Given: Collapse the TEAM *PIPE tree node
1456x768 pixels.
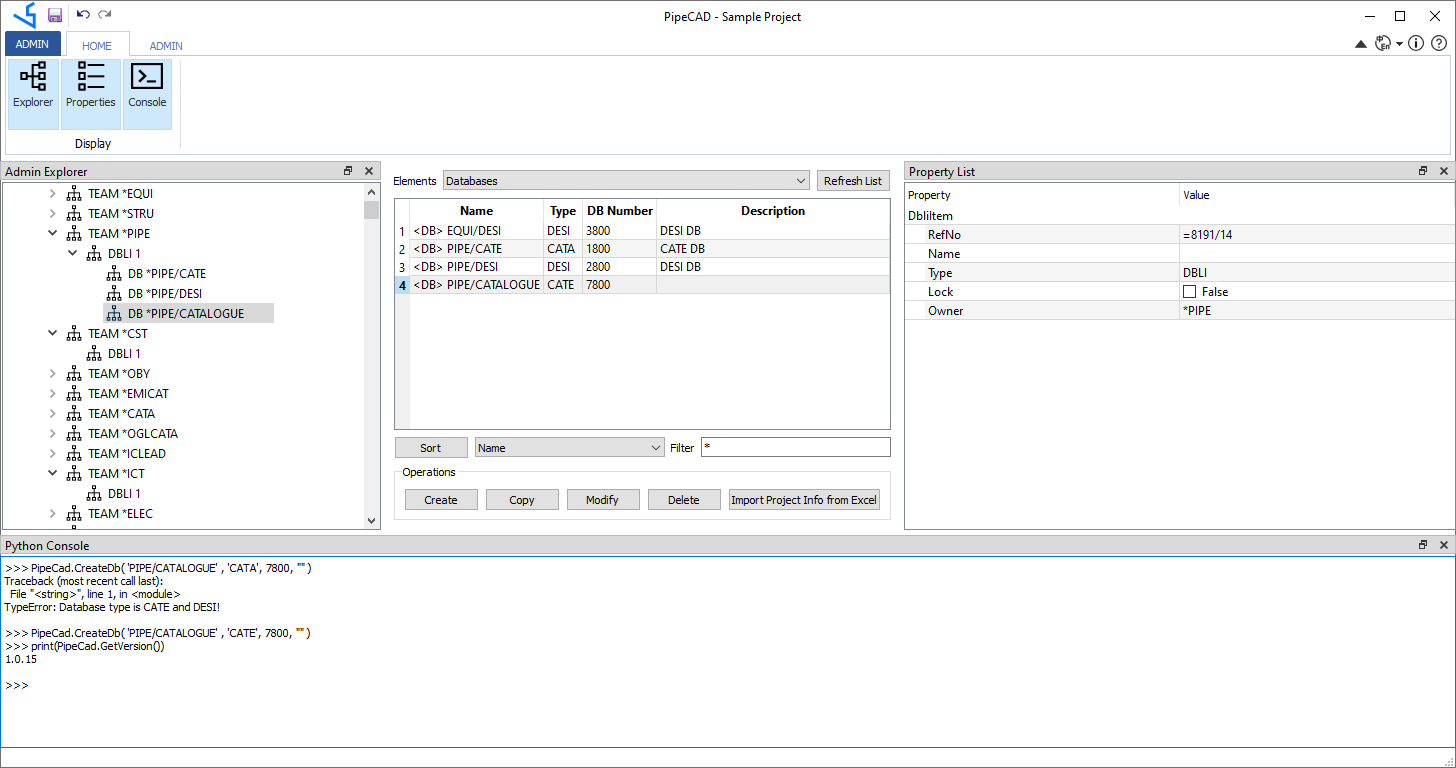Looking at the screenshot, I should (x=52, y=233).
